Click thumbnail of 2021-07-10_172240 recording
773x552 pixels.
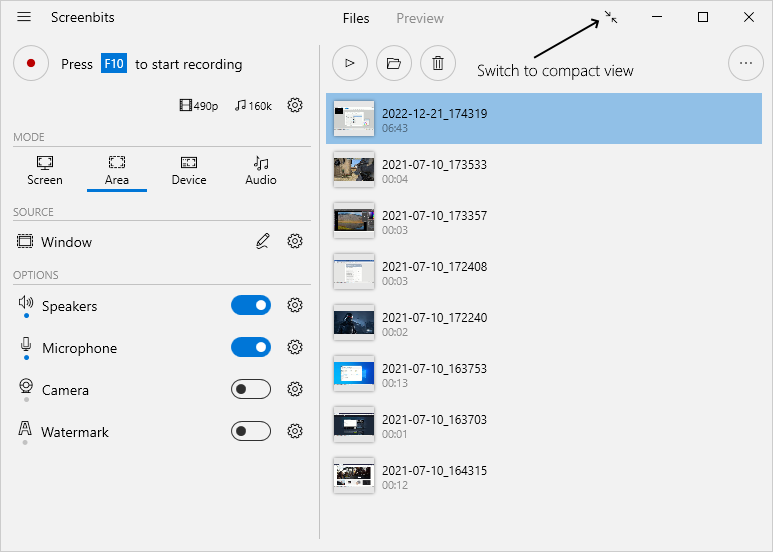coord(354,323)
